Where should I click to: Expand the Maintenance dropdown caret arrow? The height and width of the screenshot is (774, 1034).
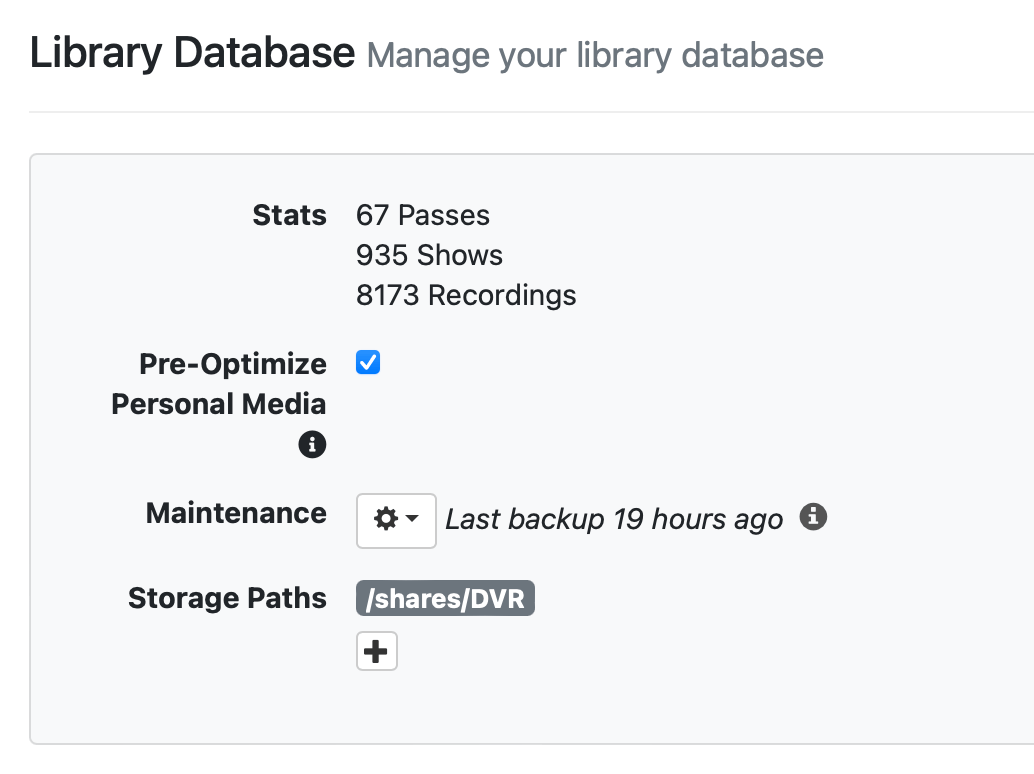pyautogui.click(x=411, y=520)
